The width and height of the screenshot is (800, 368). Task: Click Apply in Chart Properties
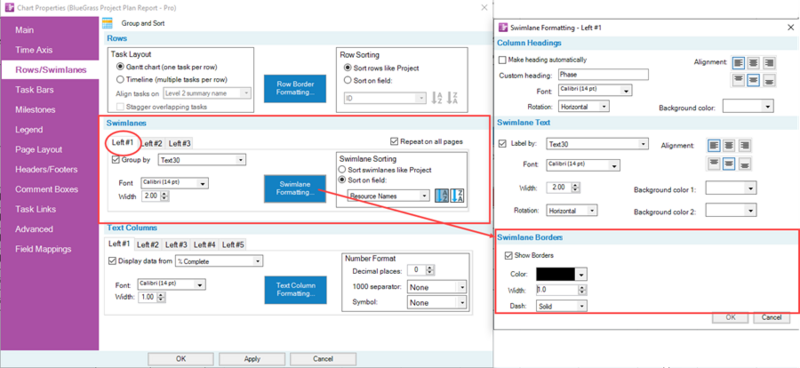pyautogui.click(x=252, y=359)
